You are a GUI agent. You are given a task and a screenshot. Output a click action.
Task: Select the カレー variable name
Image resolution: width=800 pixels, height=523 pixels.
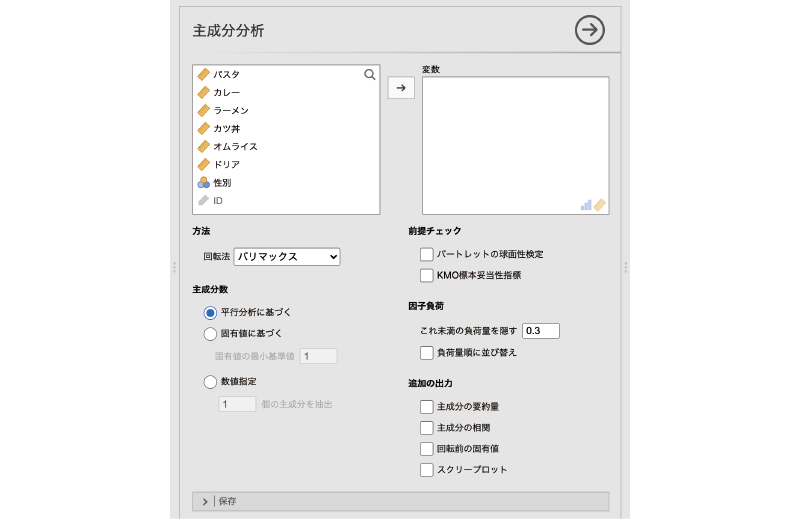pos(227,92)
